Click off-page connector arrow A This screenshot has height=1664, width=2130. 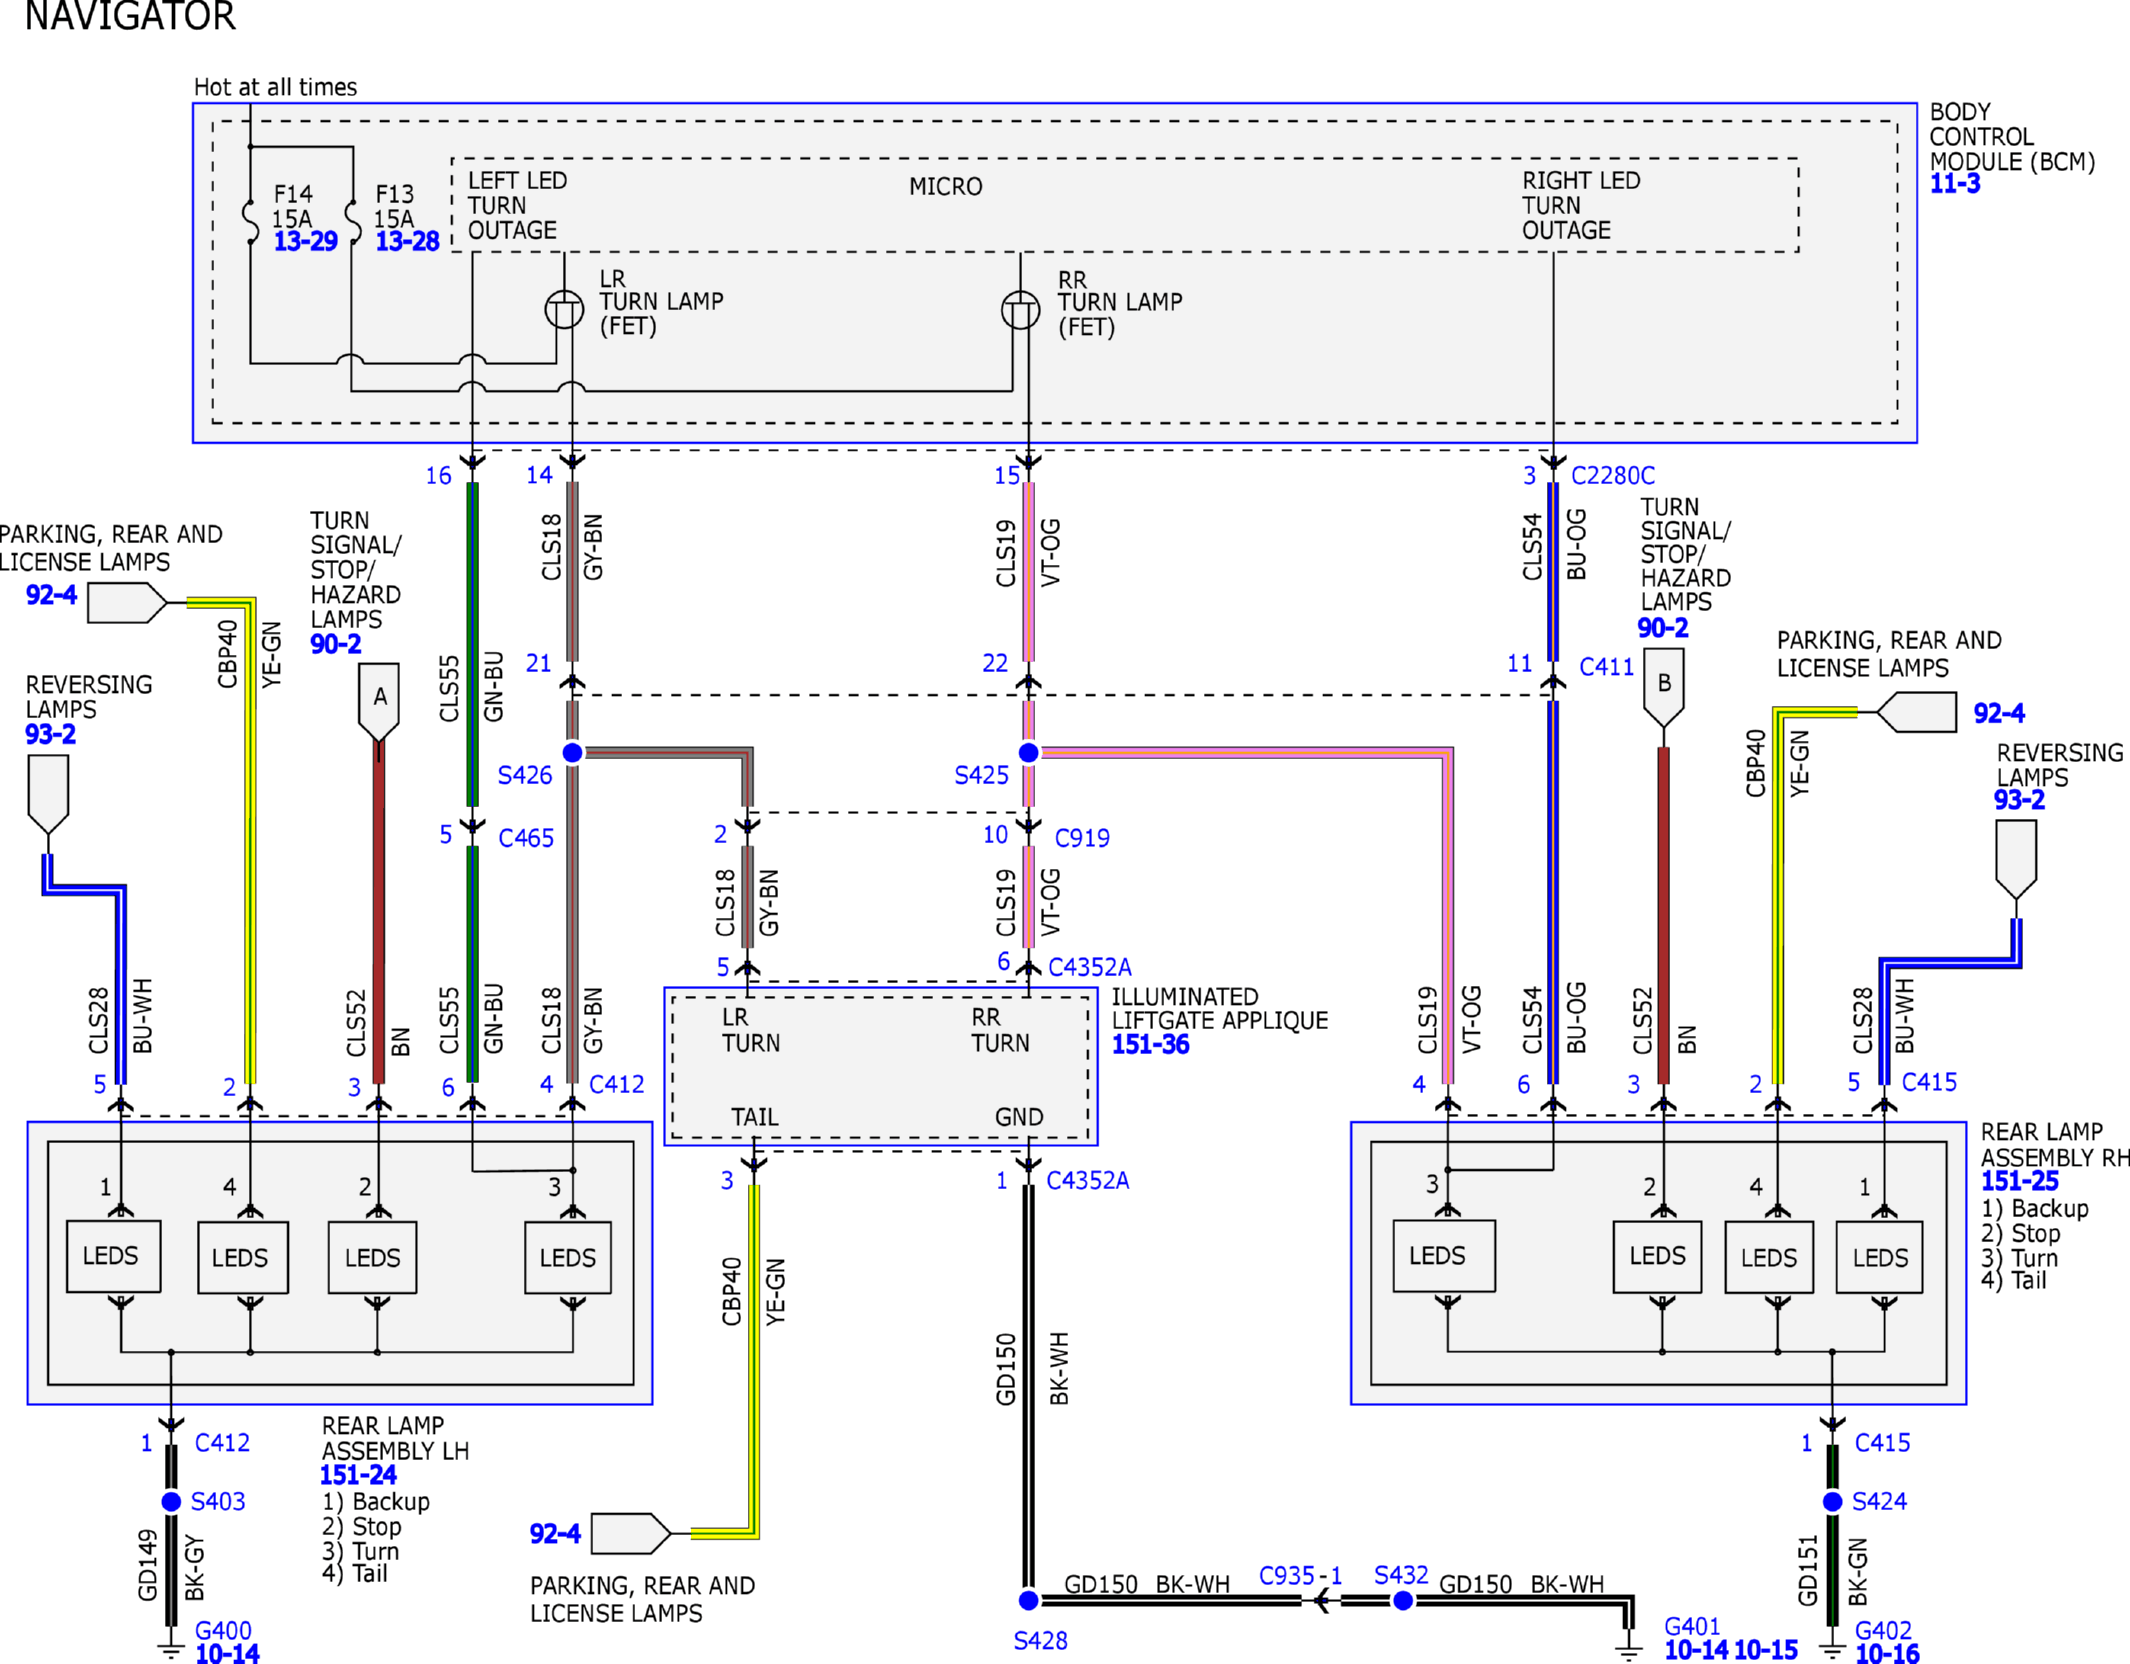point(379,701)
